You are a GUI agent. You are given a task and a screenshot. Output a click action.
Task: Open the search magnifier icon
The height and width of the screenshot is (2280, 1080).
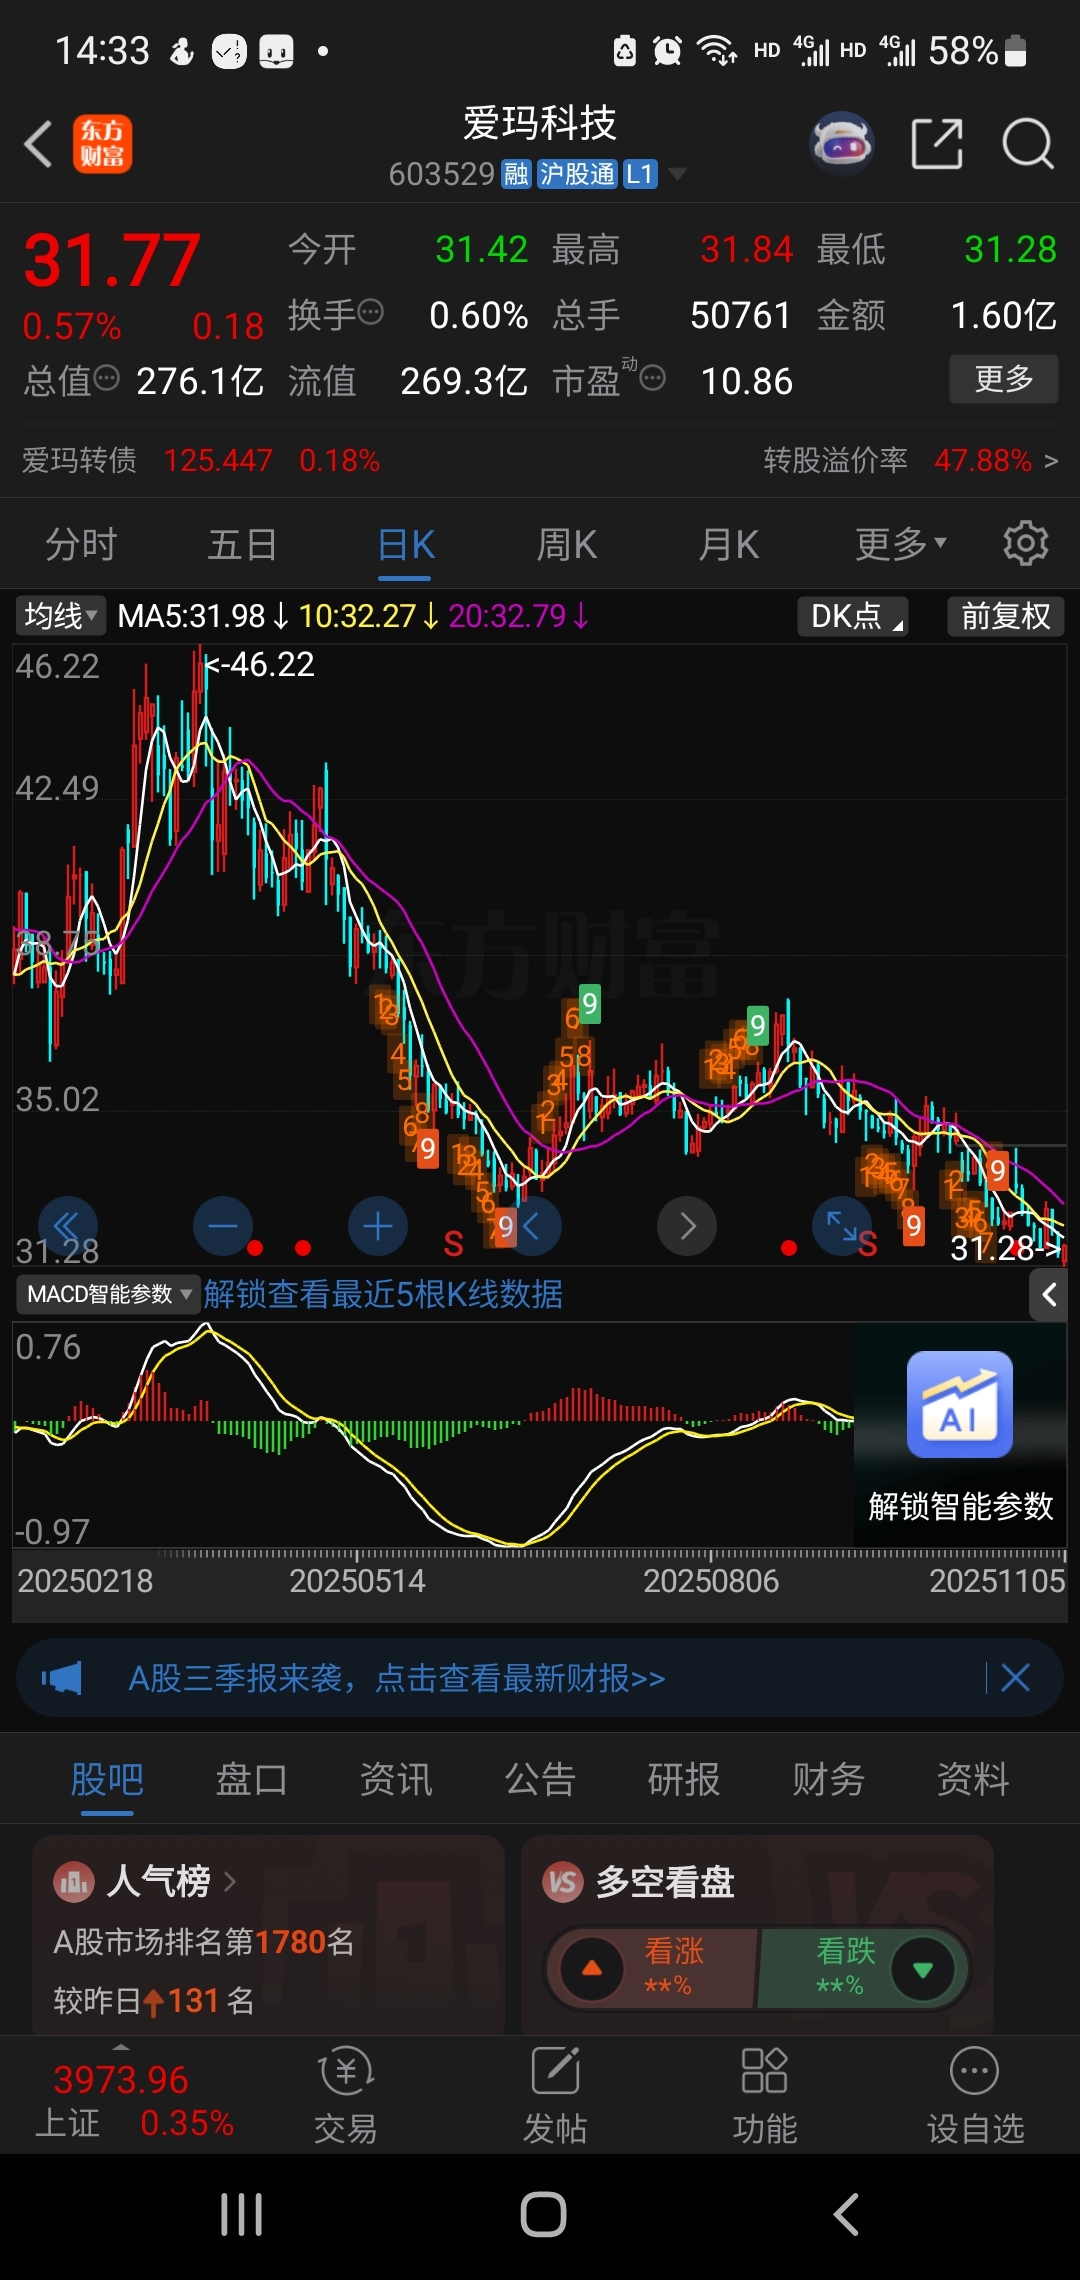tap(1028, 144)
